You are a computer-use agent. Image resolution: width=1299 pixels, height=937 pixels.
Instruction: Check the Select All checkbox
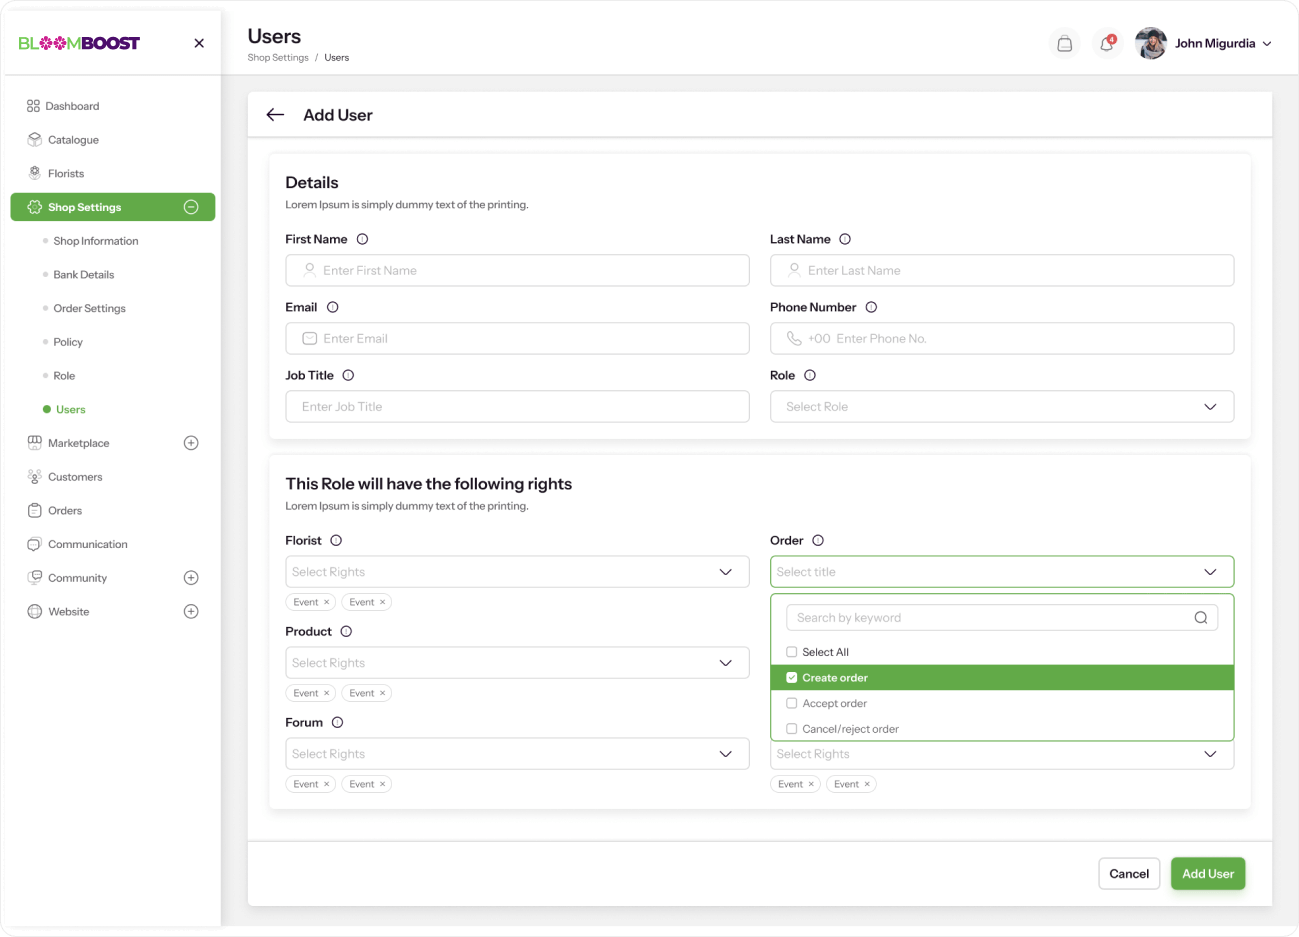click(x=792, y=652)
